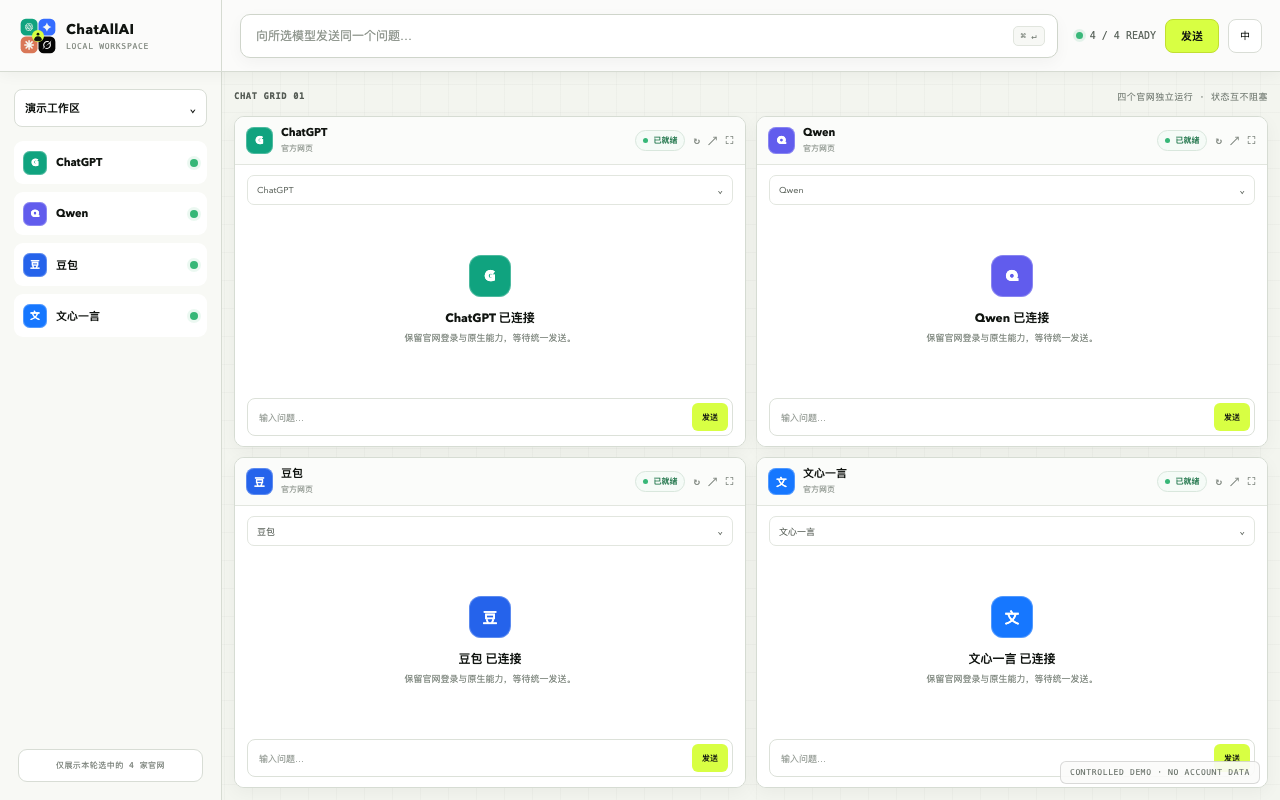Image resolution: width=1280 pixels, height=800 pixels.
Task: Refresh the 豆包 panel
Action: [697, 482]
